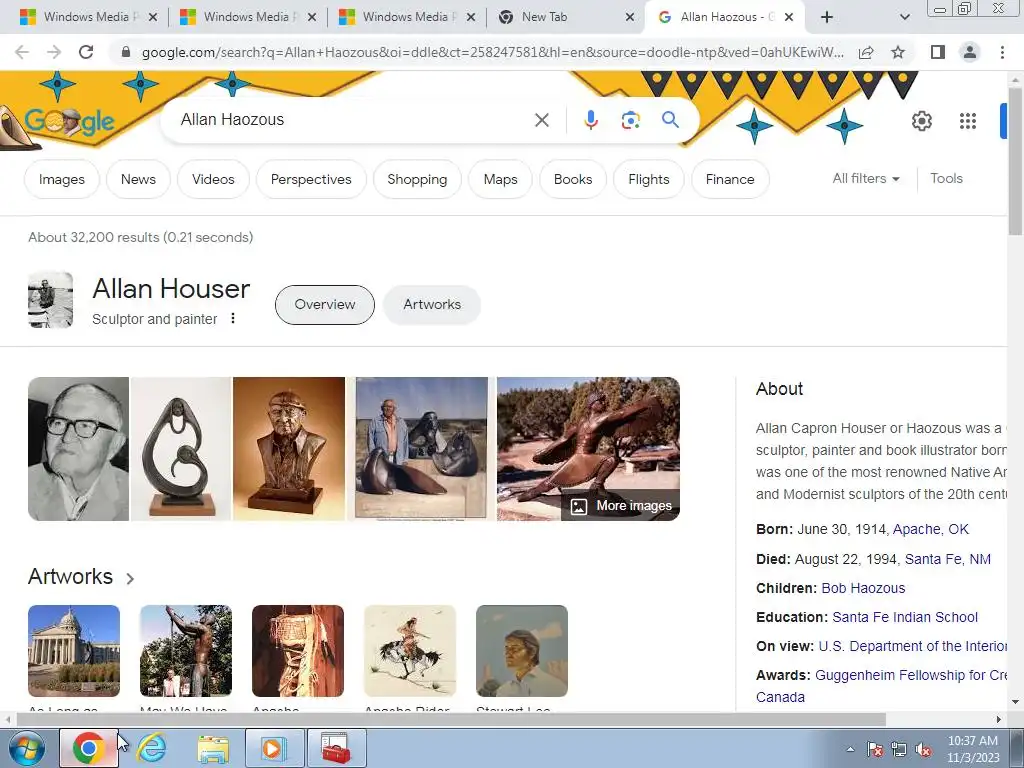Switch to the first Windows Media tab
The height and width of the screenshot is (768, 1024).
pyautogui.click(x=88, y=17)
